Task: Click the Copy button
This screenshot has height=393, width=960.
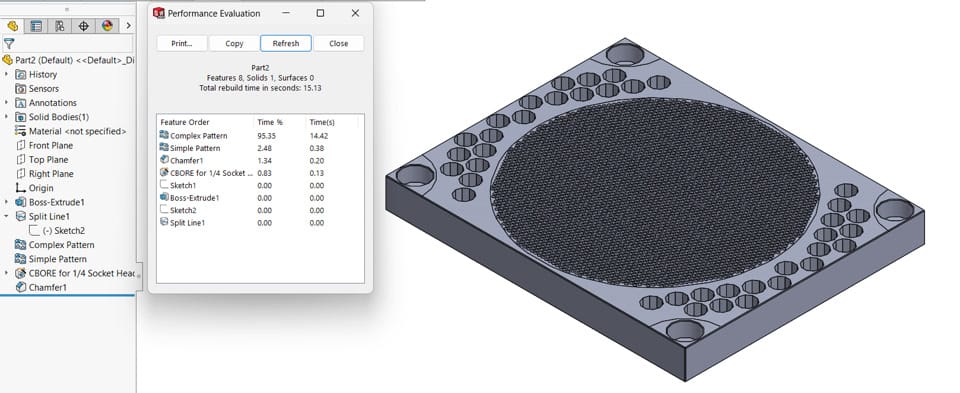Action: coord(234,43)
